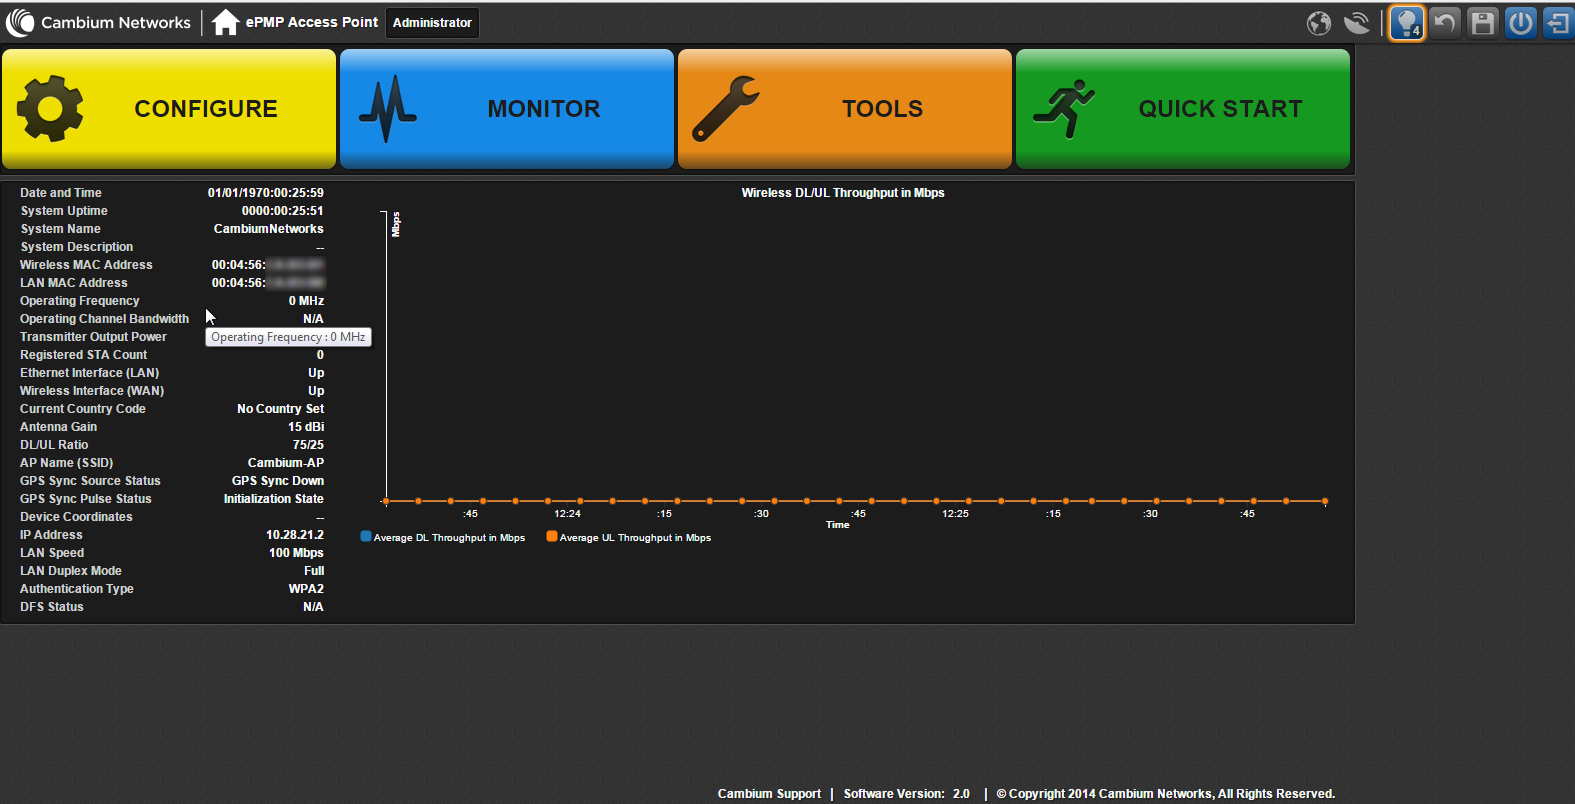
Task: Select the Initialization State value
Action: point(274,499)
